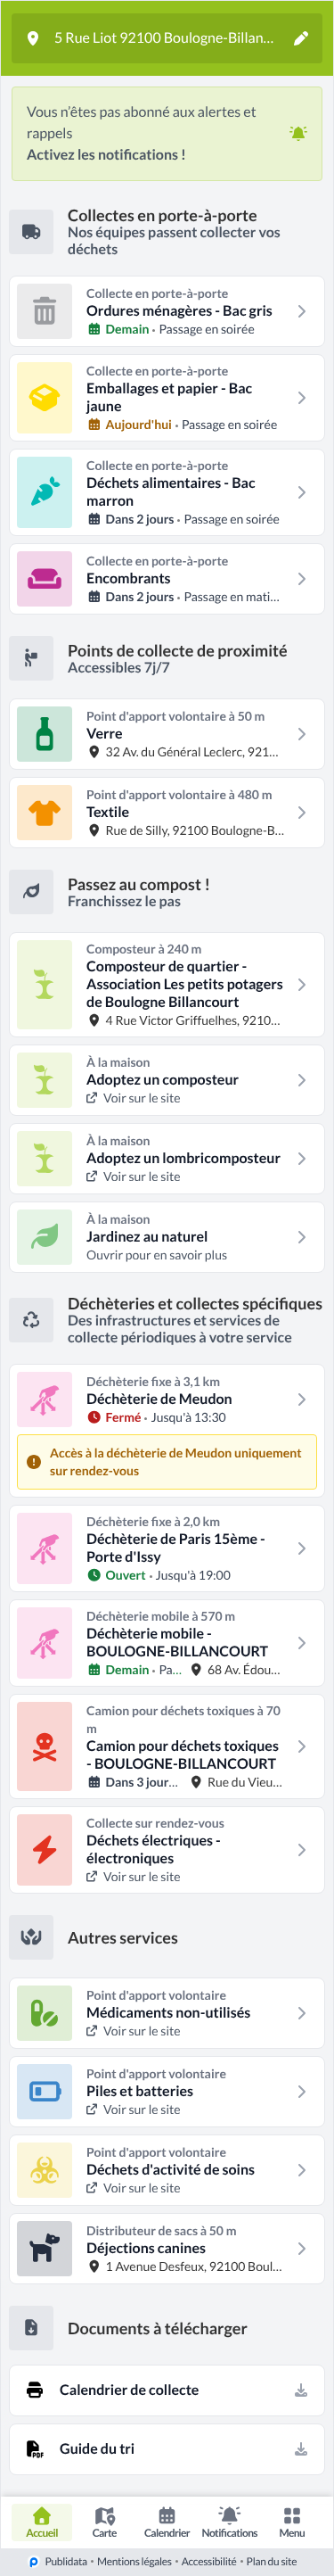Edit the address with the pencil icon
Screen dimensions: 334x2576
(300, 38)
